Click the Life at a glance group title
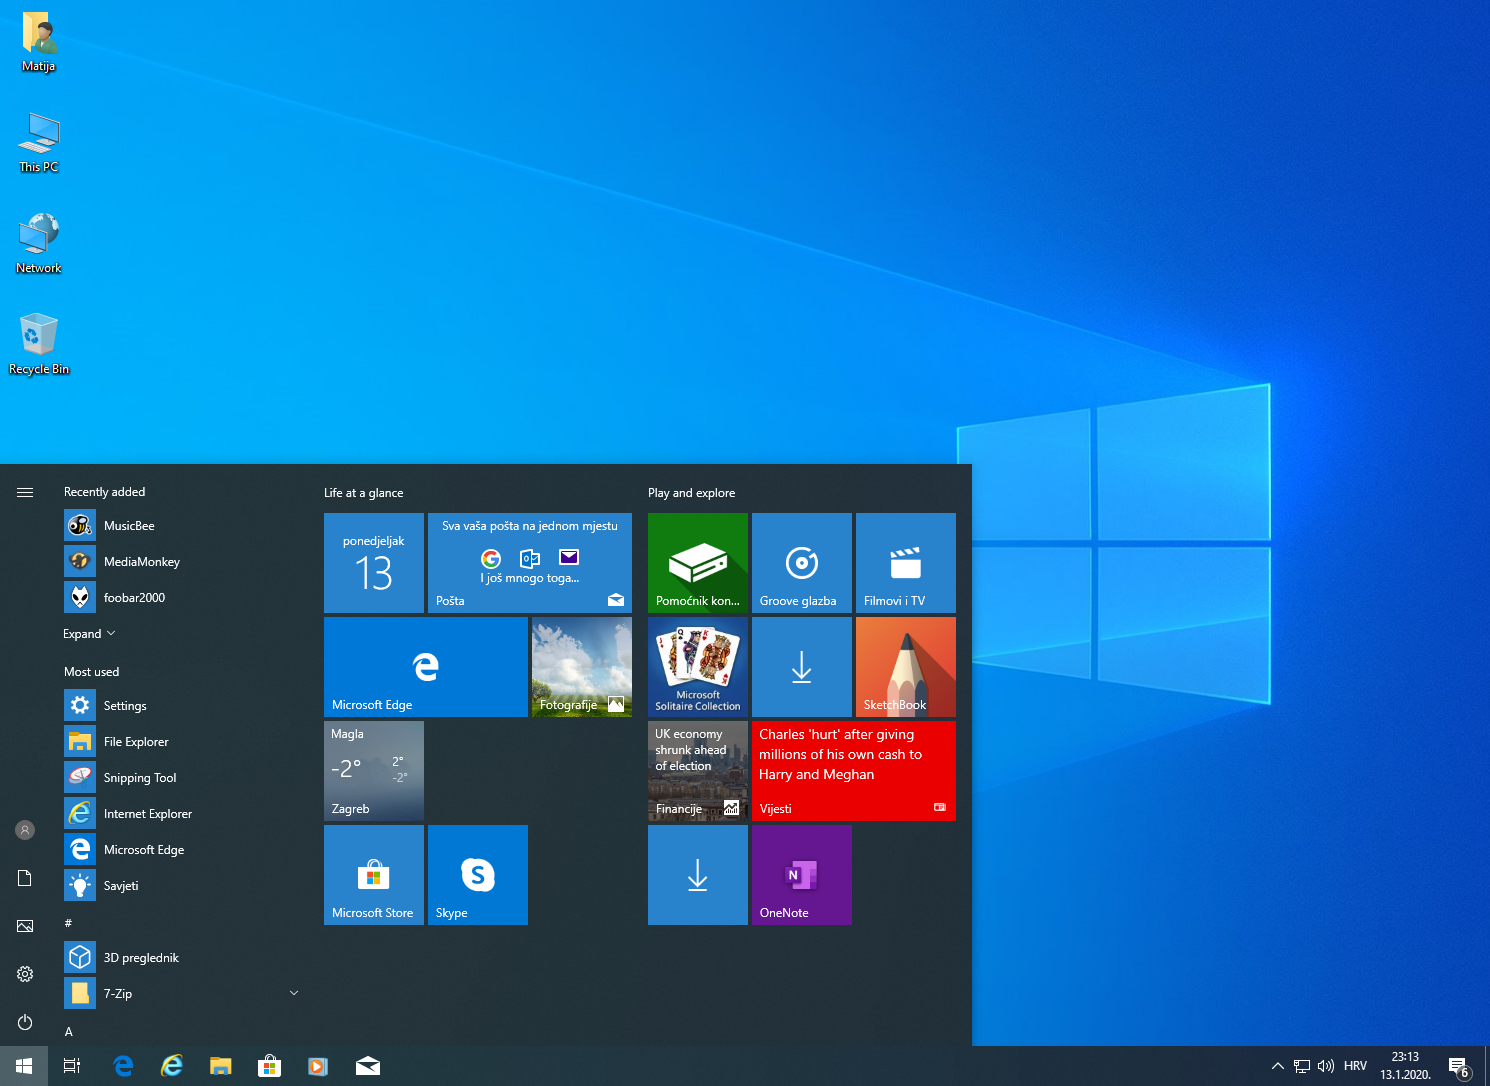The width and height of the screenshot is (1490, 1086). (x=364, y=493)
